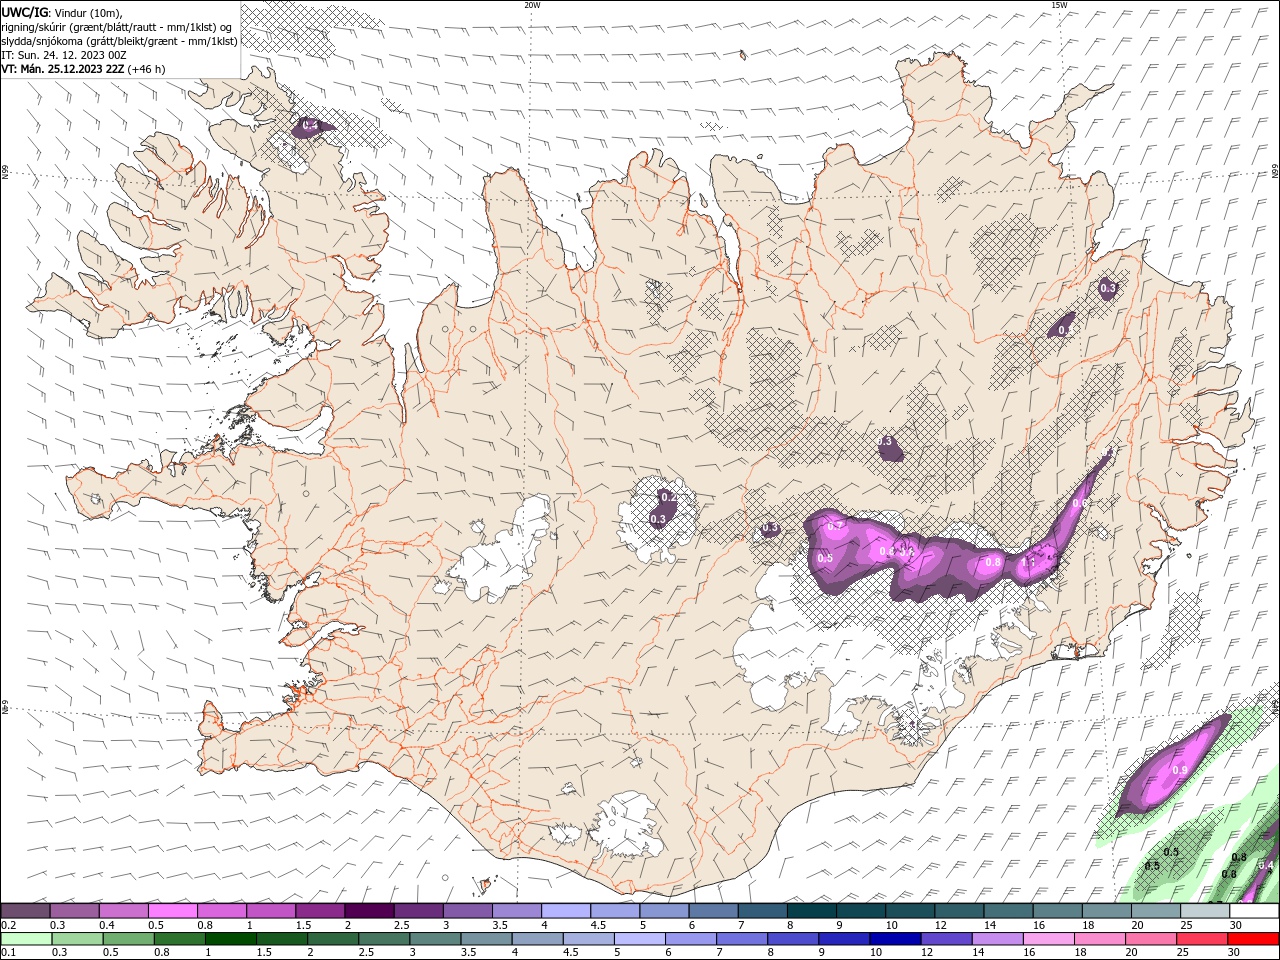Select the darkest green 1 swatch in lower legend
The height and width of the screenshot is (960, 1280).
230,939
